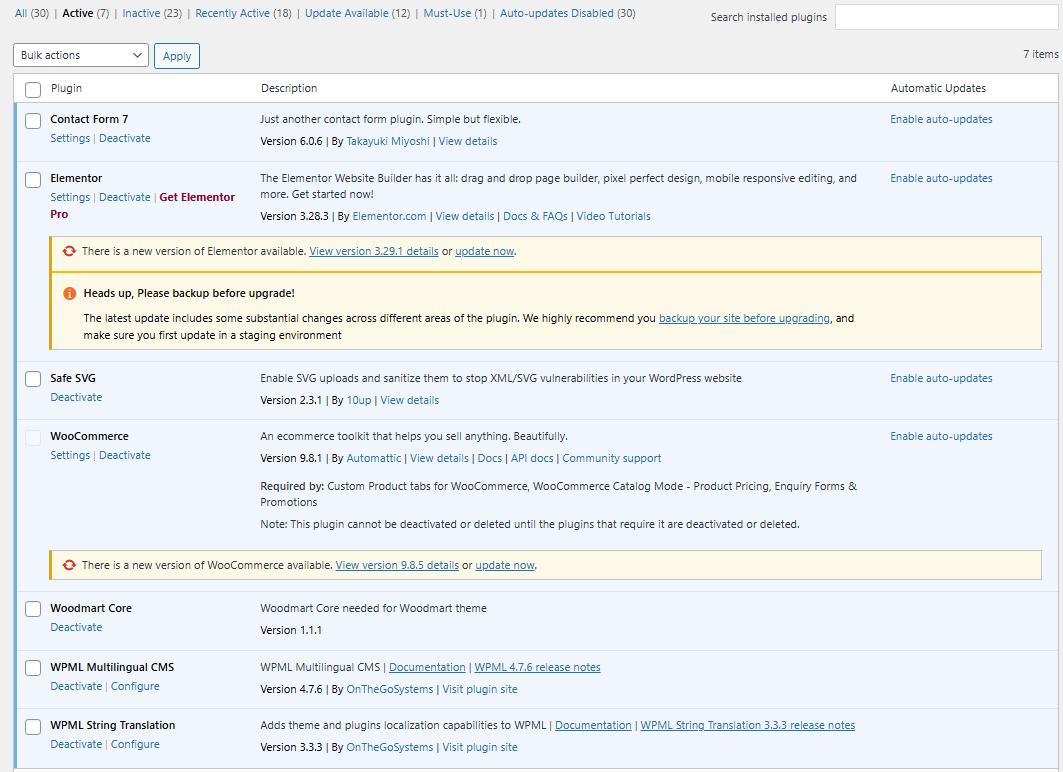The height and width of the screenshot is (772, 1063).
Task: Open the WooCommerce Docs link
Action: tap(489, 458)
